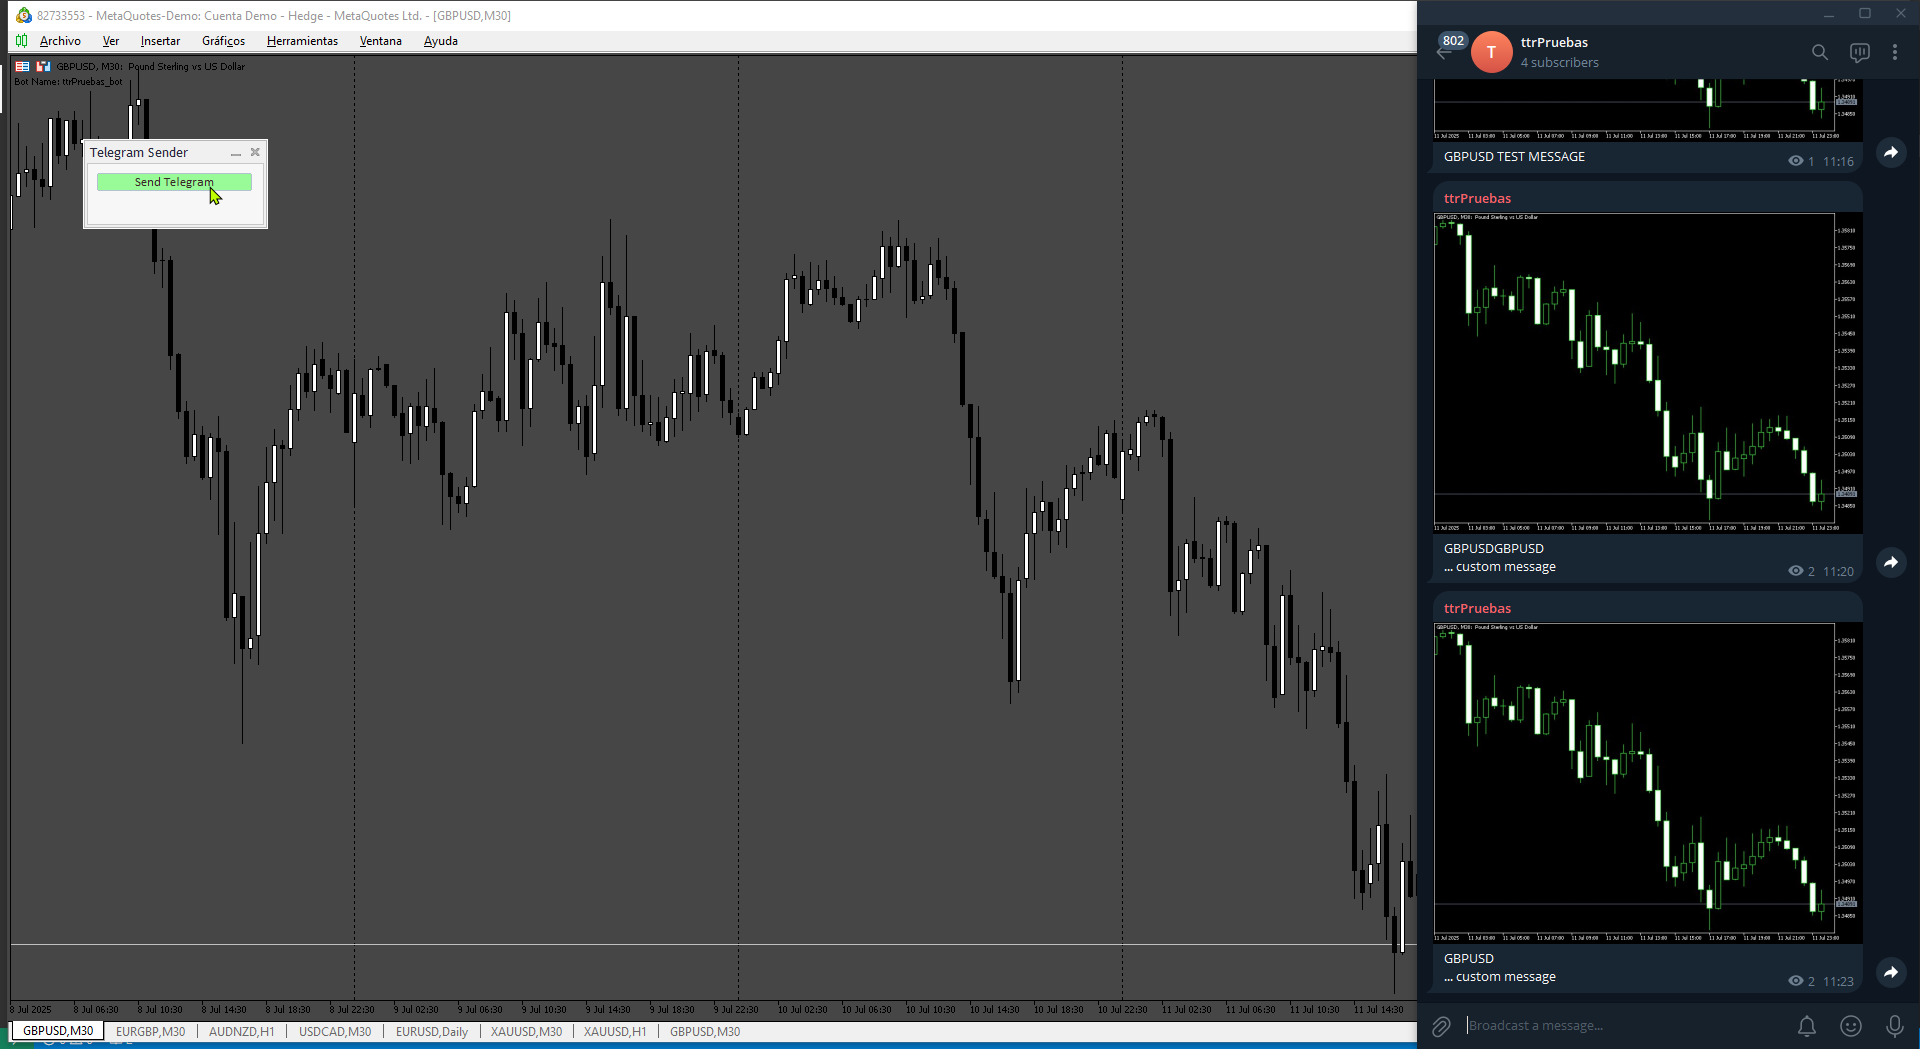Open the Ayuda menu
Screen dimensions: 1920x1049
pos(440,41)
